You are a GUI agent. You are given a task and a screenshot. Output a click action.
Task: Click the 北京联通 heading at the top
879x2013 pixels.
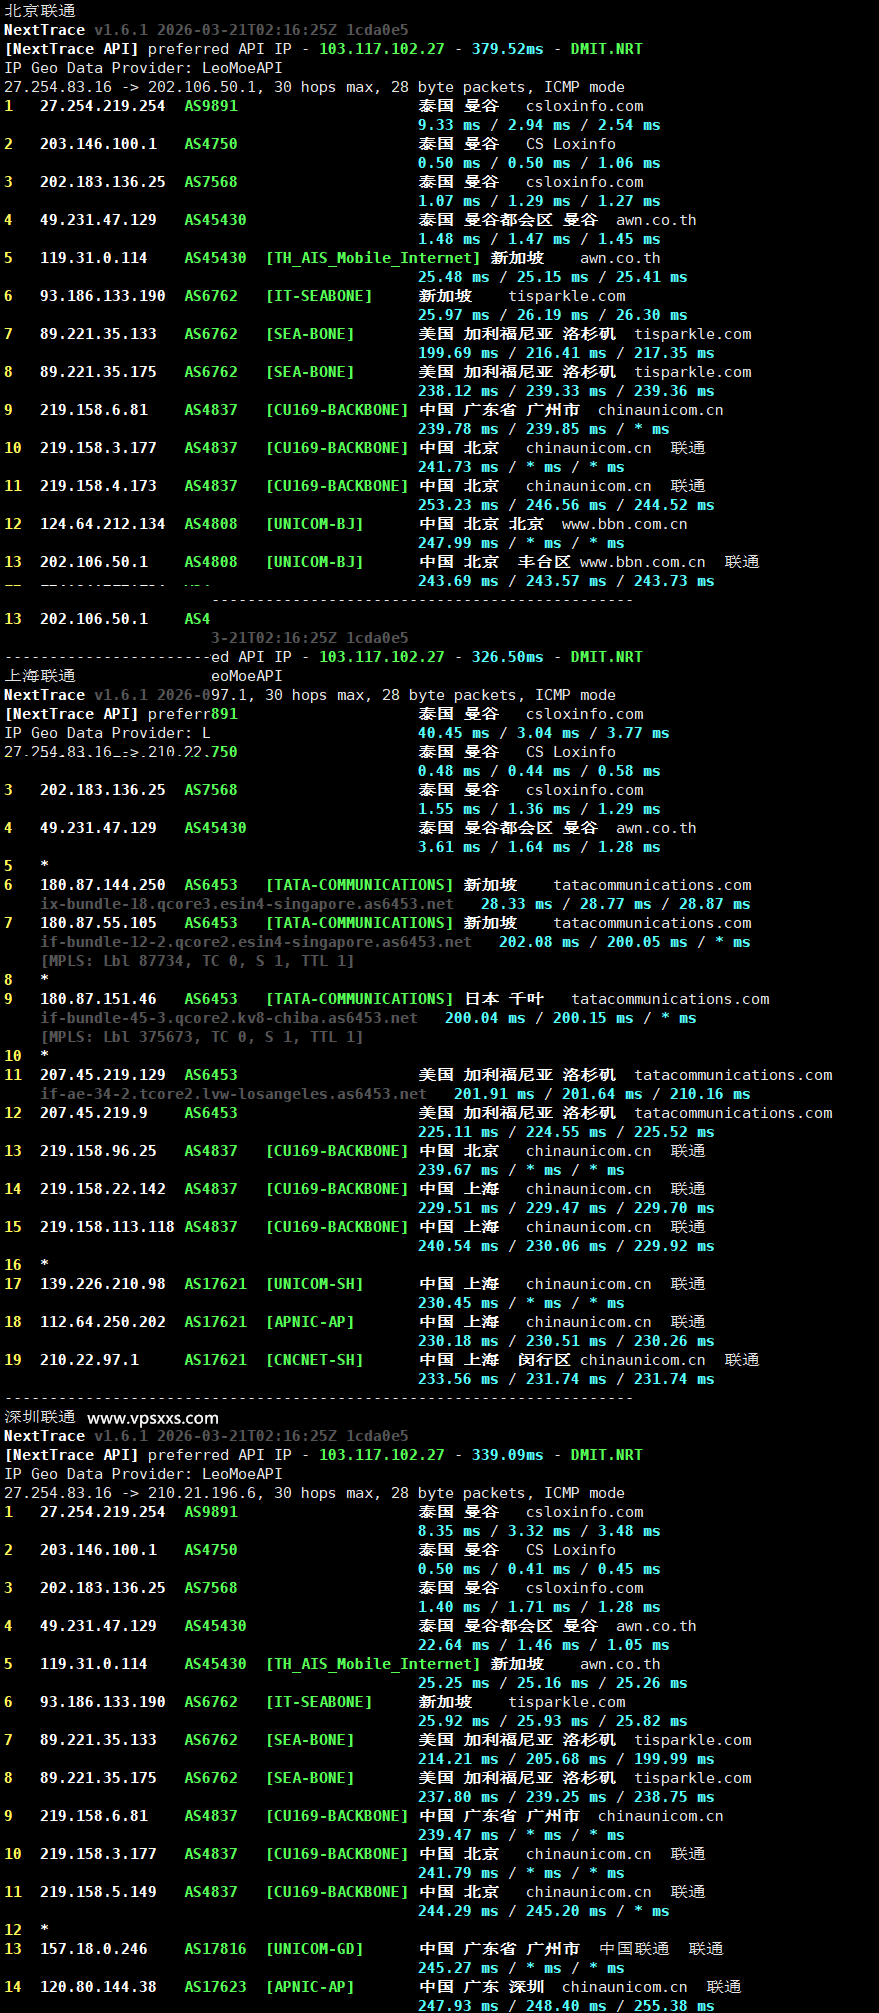tap(40, 11)
